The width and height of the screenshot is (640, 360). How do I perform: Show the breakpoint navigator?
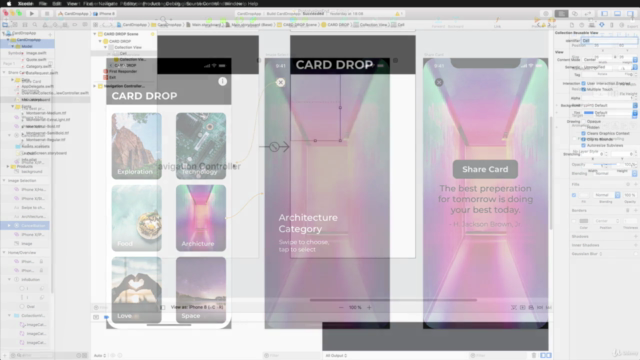pos(75,25)
